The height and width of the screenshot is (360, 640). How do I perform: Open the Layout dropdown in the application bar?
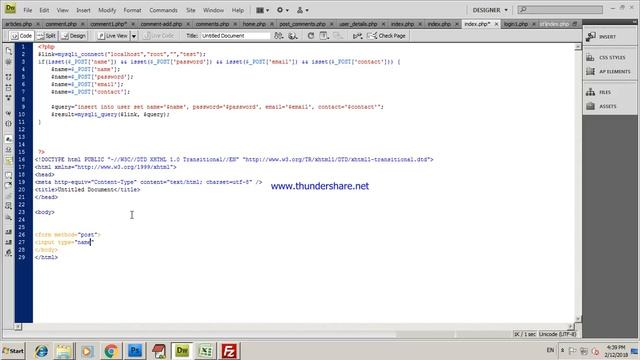coord(262,10)
